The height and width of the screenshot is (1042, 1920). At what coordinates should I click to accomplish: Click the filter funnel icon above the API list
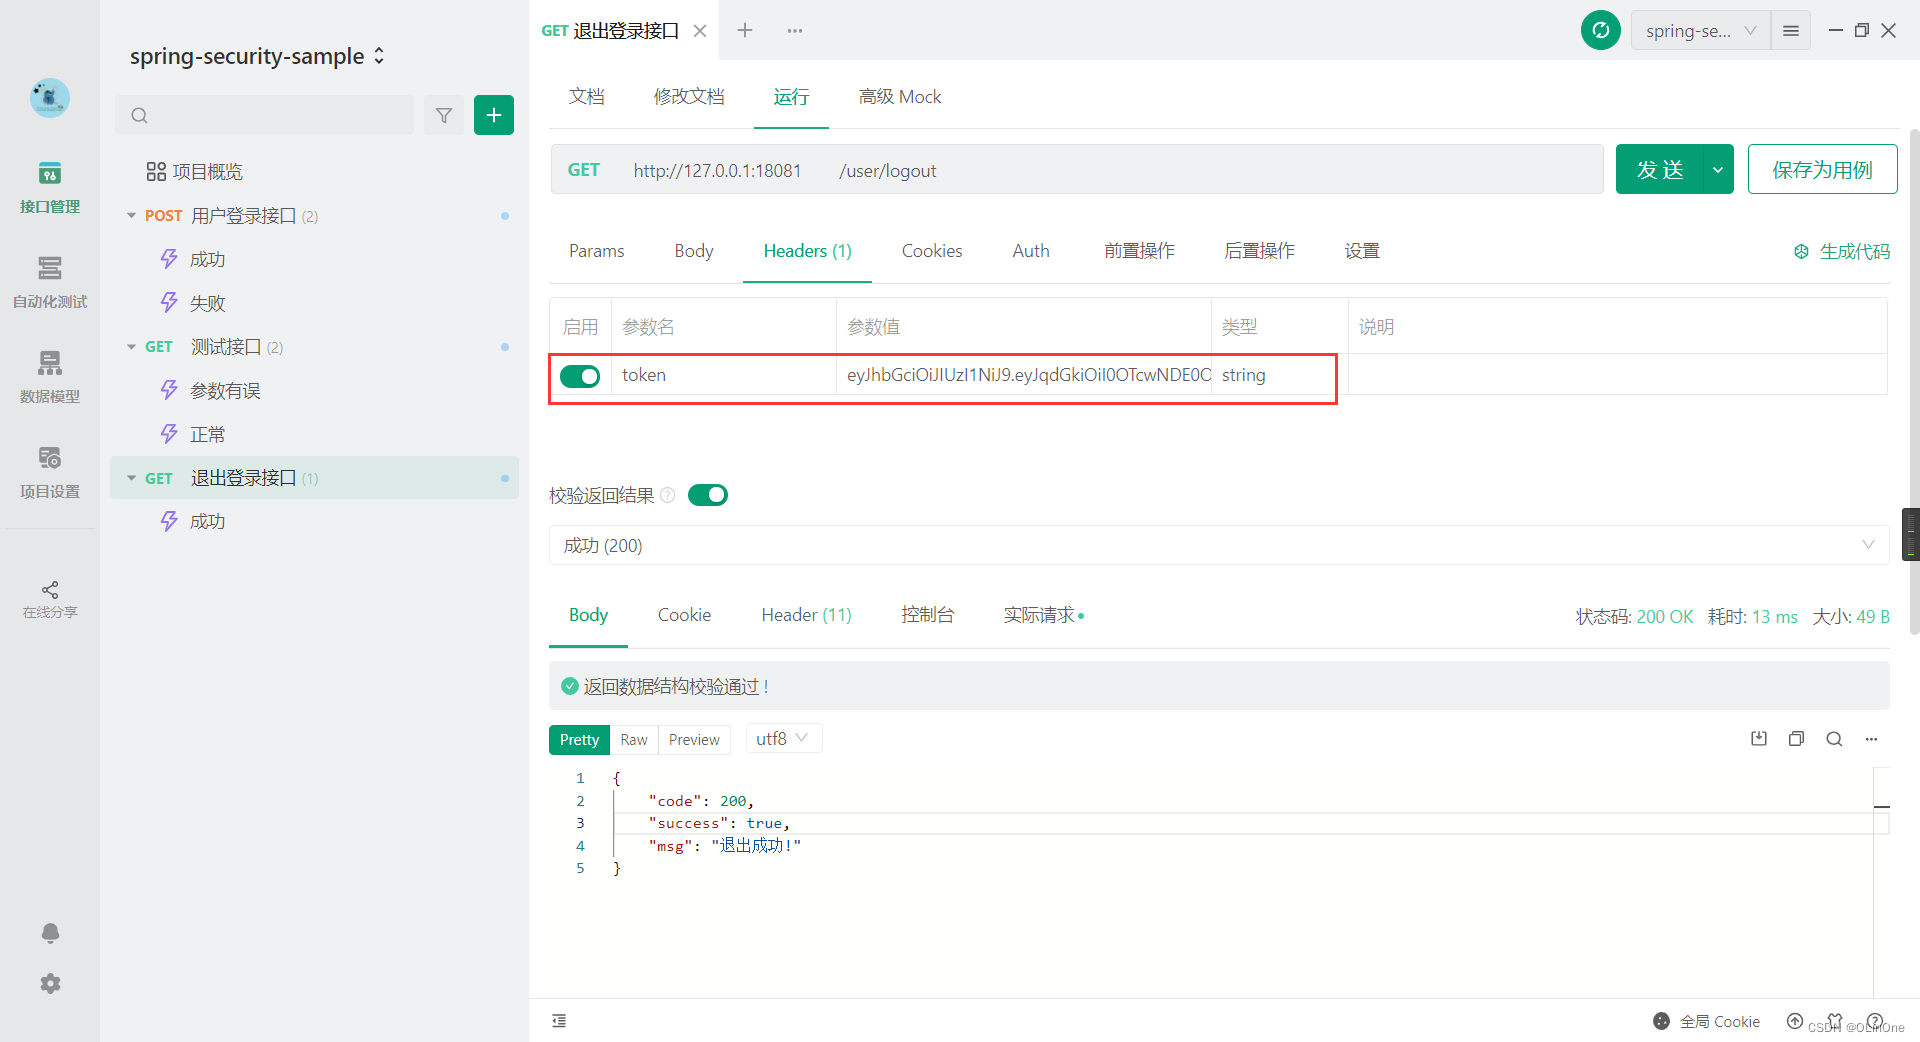click(x=444, y=115)
